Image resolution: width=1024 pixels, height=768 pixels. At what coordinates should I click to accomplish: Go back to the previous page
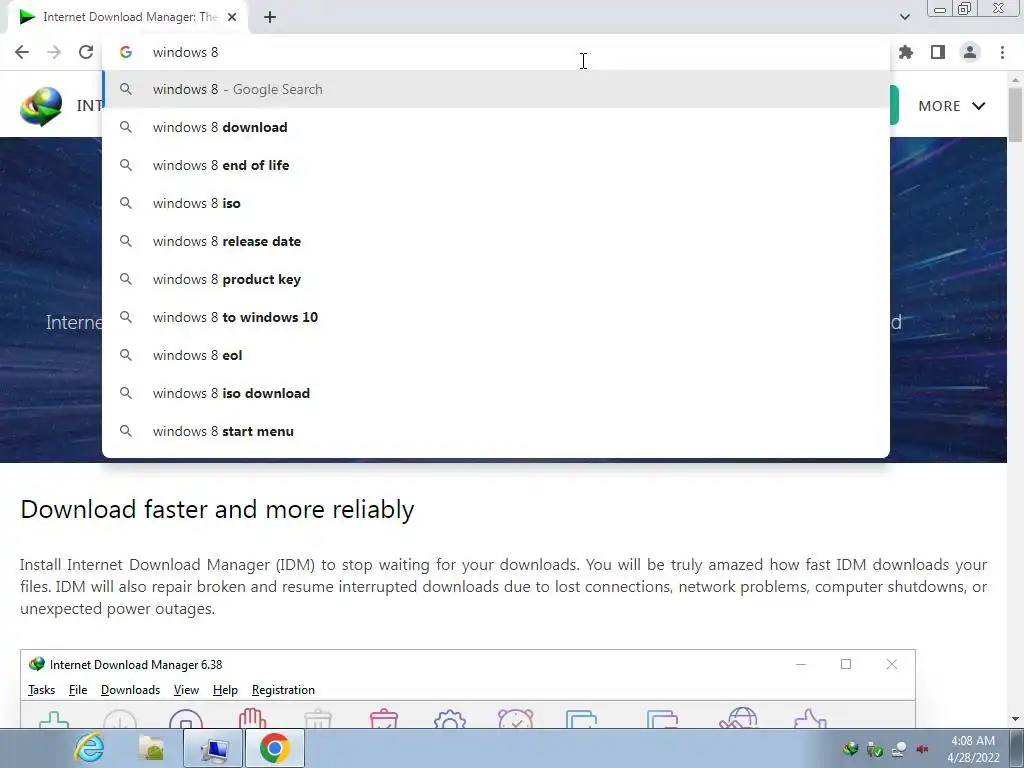tap(22, 52)
